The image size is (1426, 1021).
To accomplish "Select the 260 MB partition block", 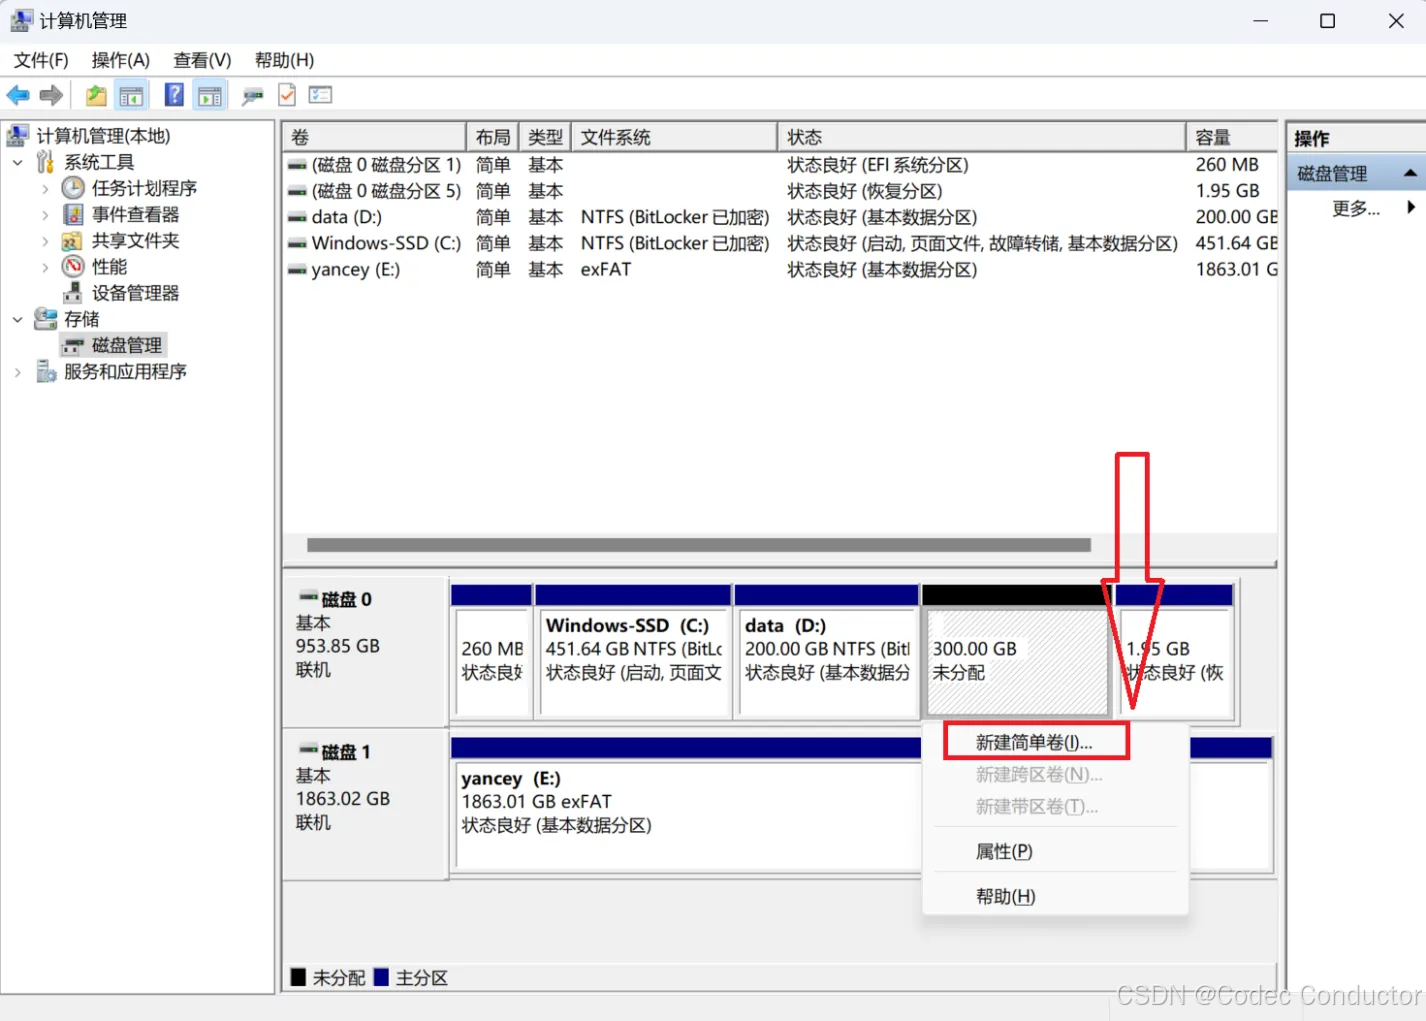I will [x=492, y=651].
